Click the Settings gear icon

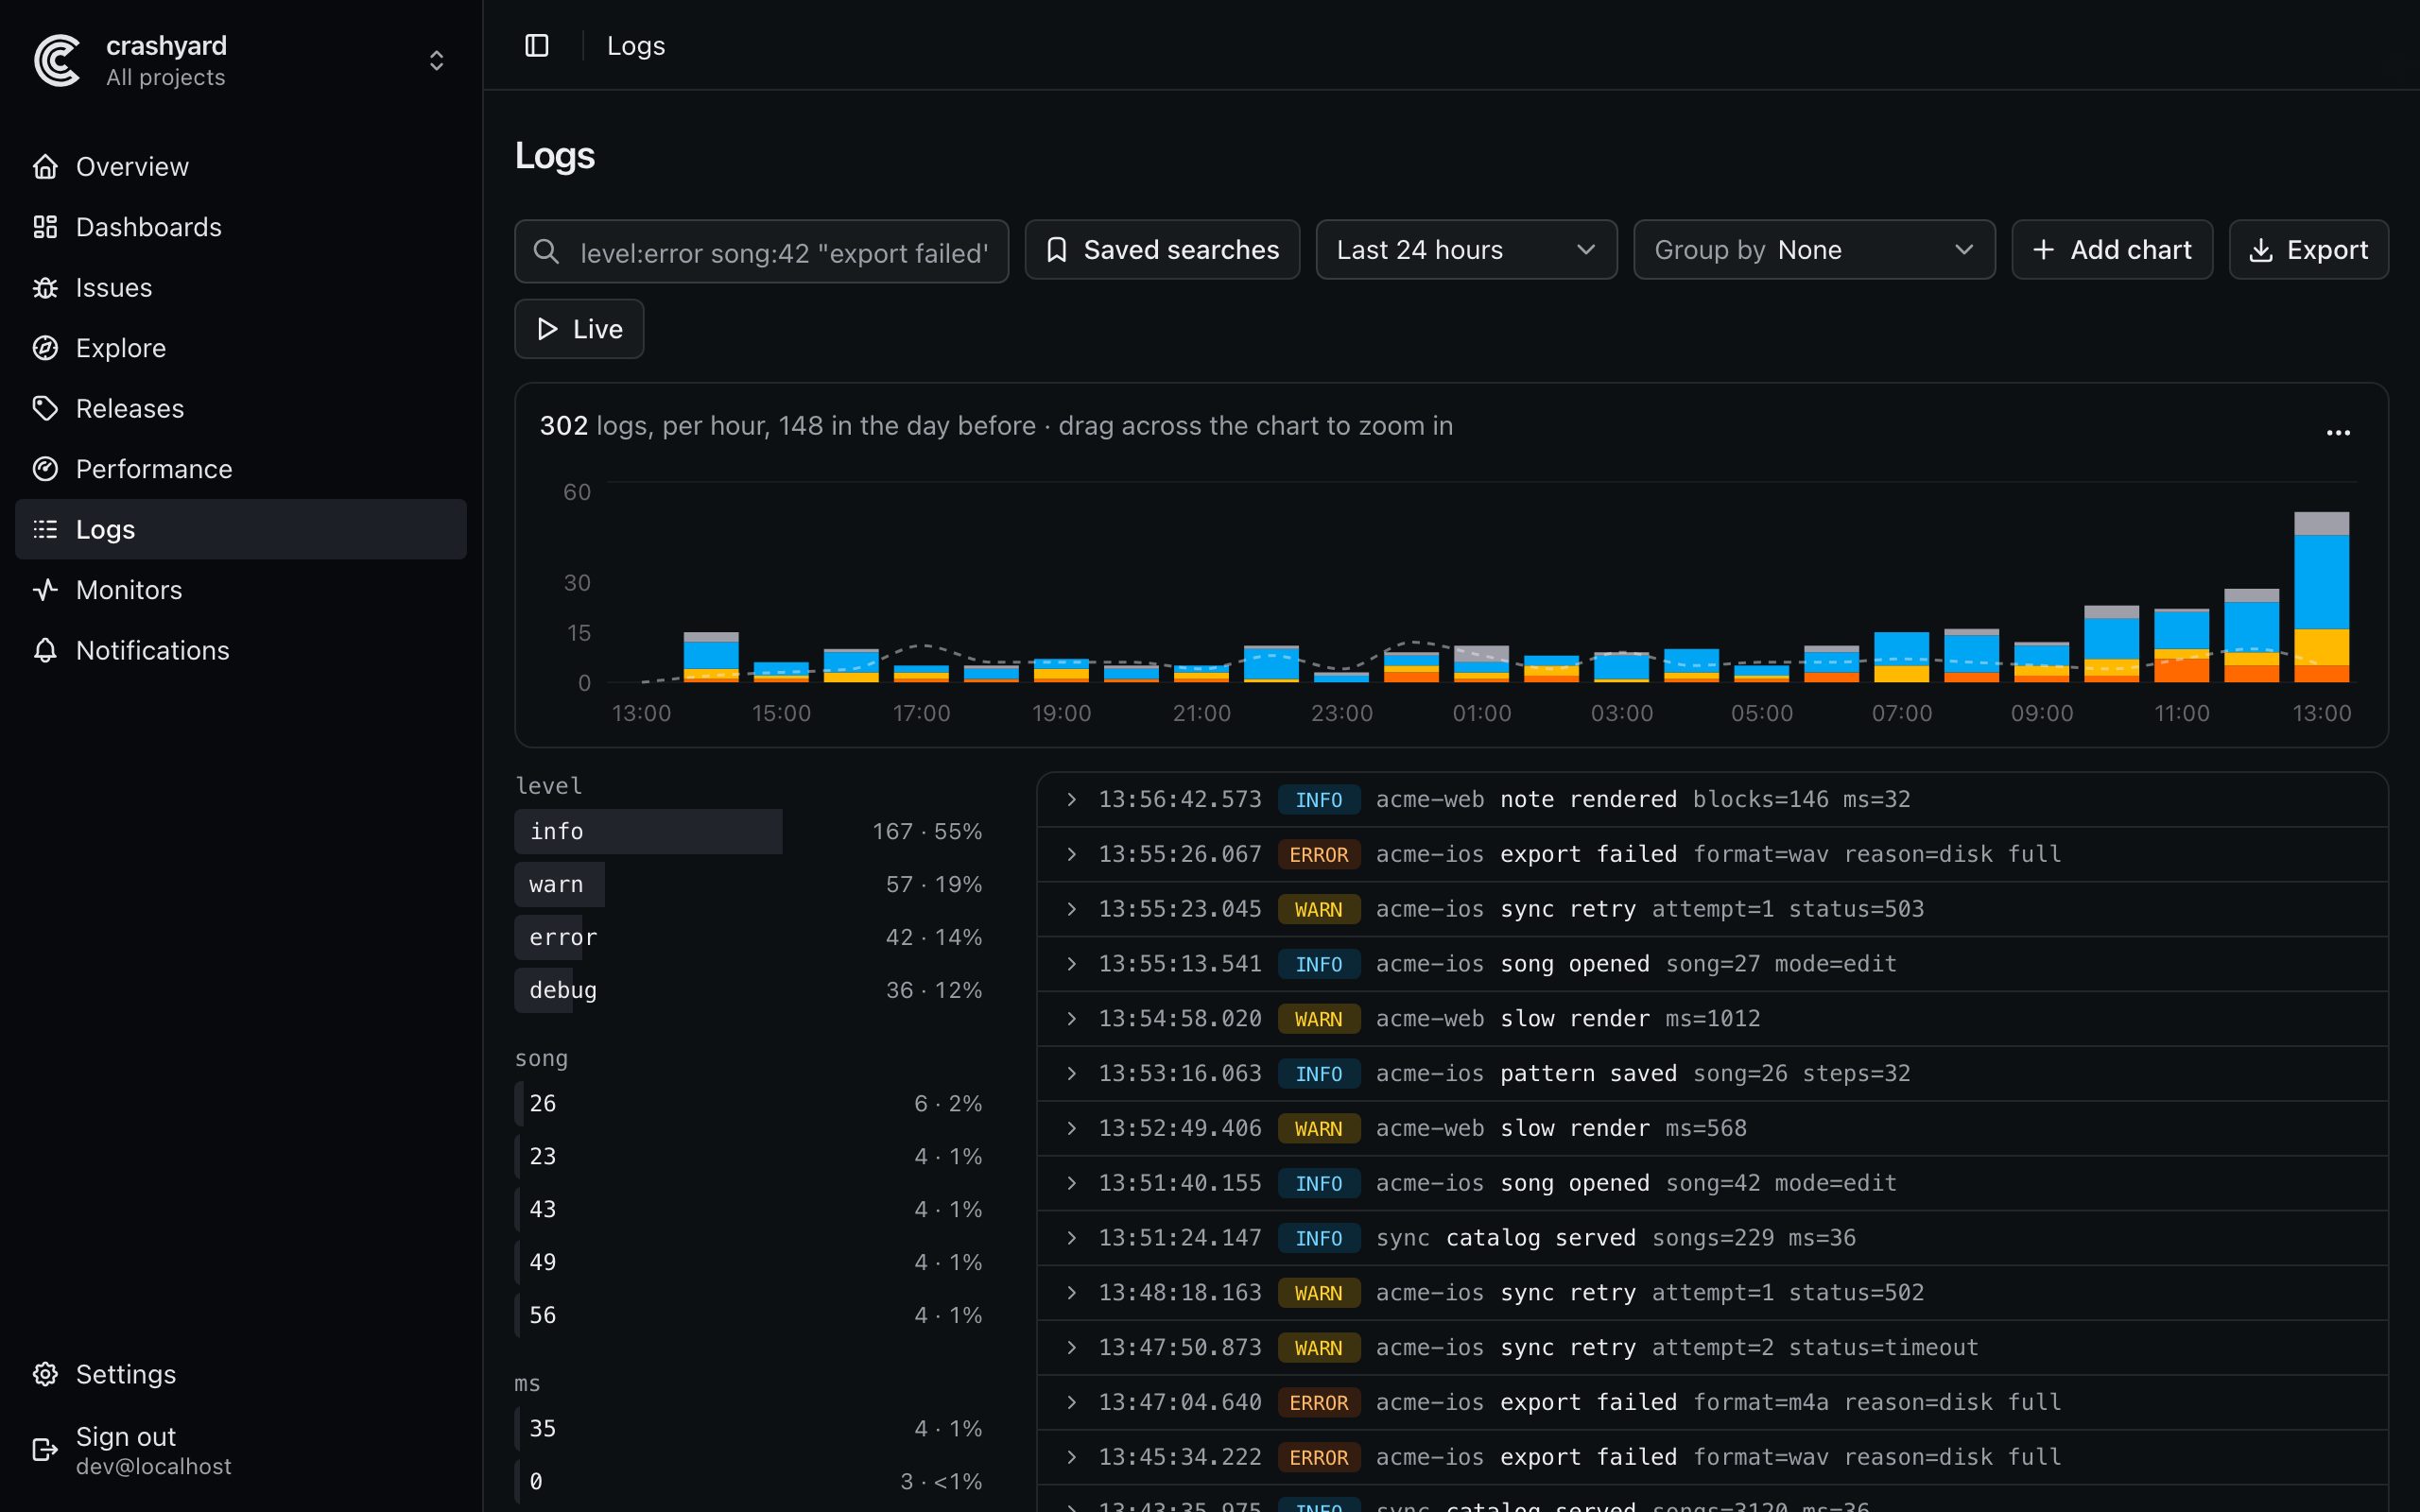pos(45,1374)
